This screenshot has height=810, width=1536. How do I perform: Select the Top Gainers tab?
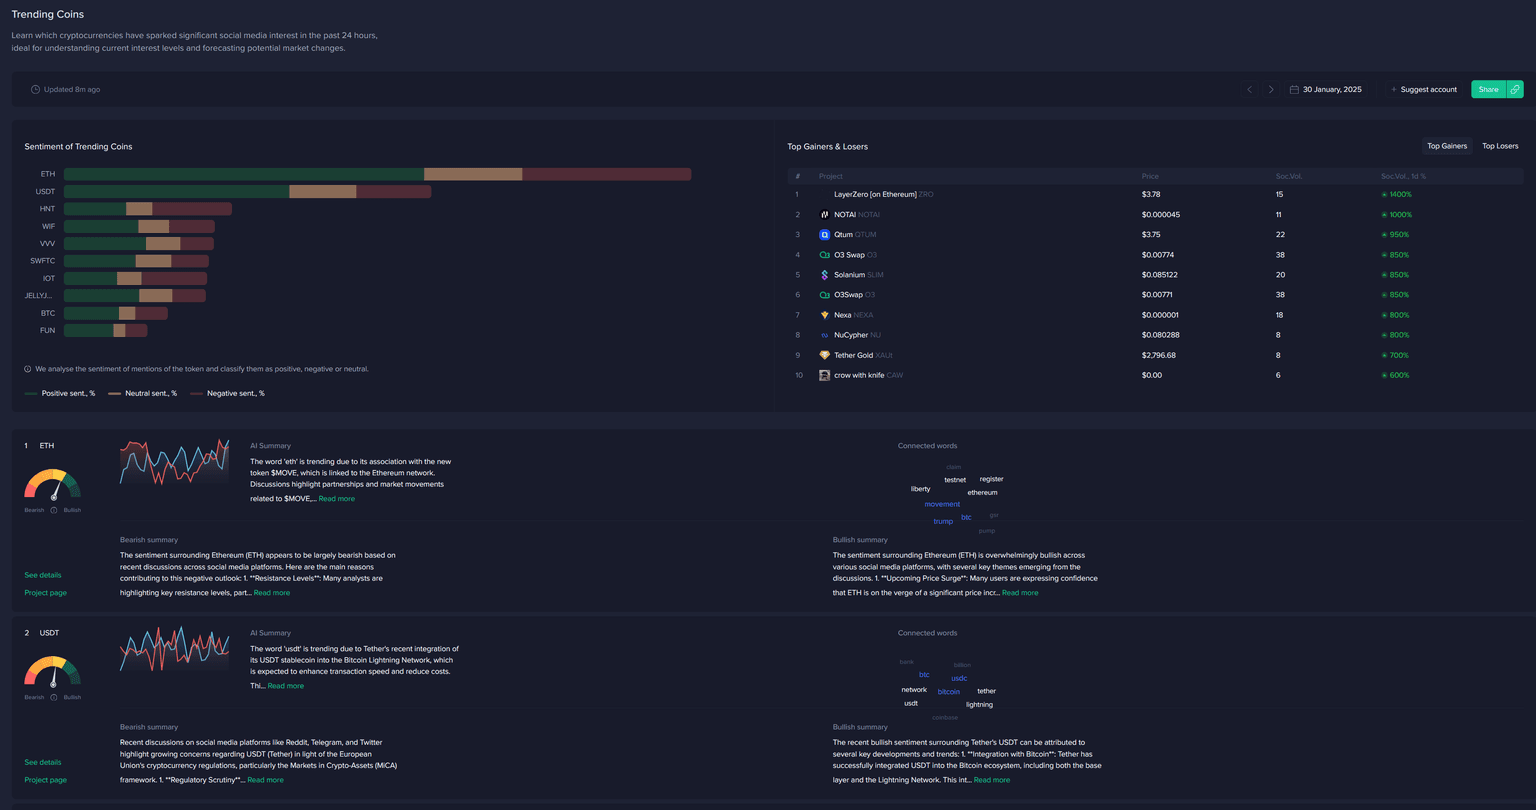pyautogui.click(x=1446, y=146)
